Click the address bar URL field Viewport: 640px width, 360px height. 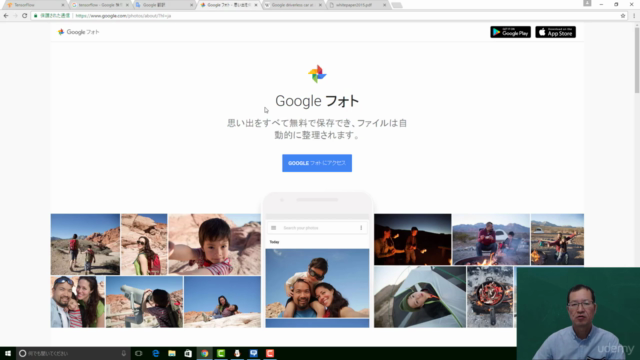(327, 16)
